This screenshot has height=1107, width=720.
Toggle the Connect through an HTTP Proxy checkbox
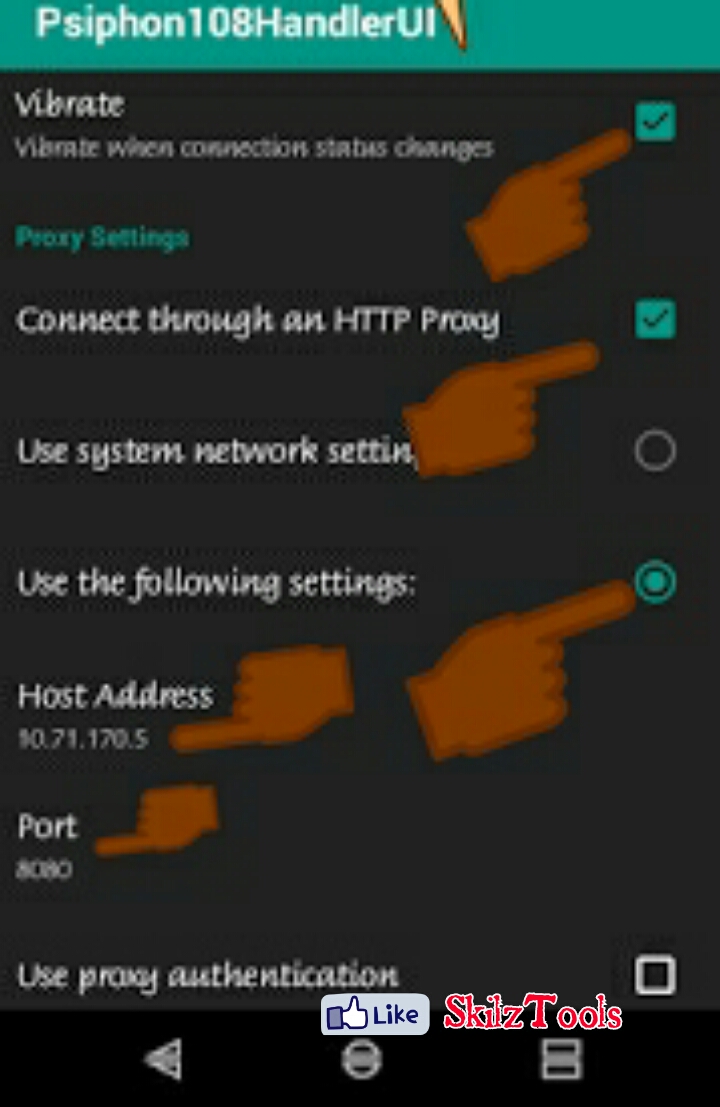point(655,319)
